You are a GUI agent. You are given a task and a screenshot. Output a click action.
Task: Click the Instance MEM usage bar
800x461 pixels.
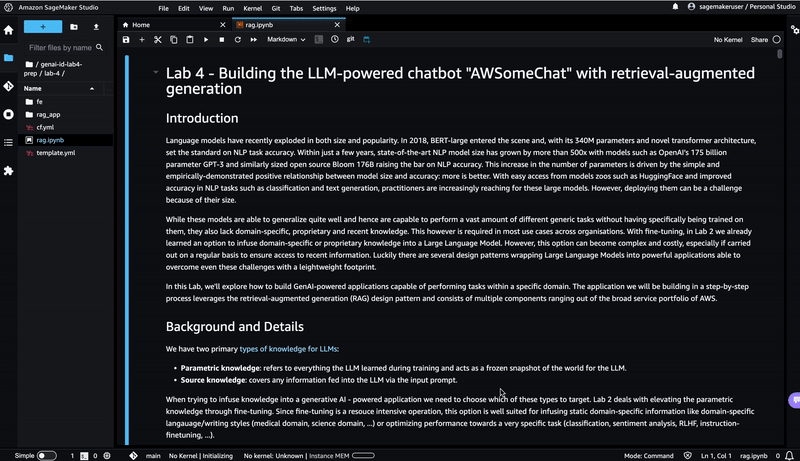[x=363, y=455]
